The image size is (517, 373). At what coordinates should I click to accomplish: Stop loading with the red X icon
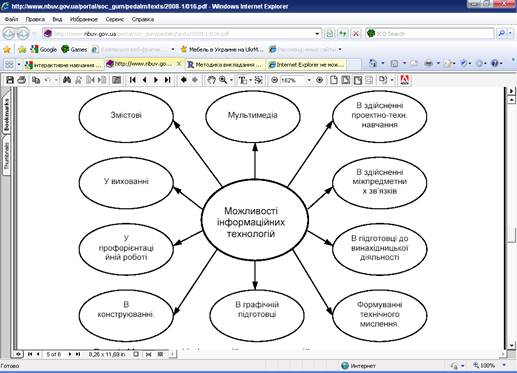(356, 34)
